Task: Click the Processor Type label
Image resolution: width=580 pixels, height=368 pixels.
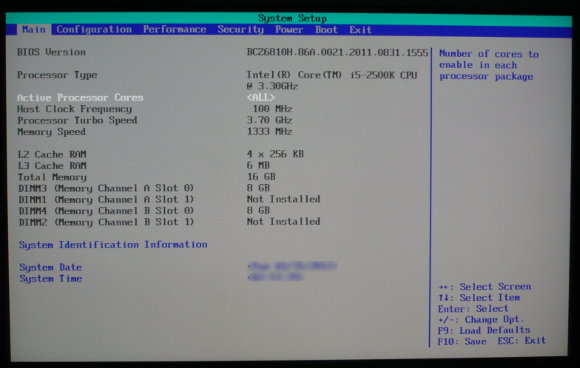Action: (57, 75)
